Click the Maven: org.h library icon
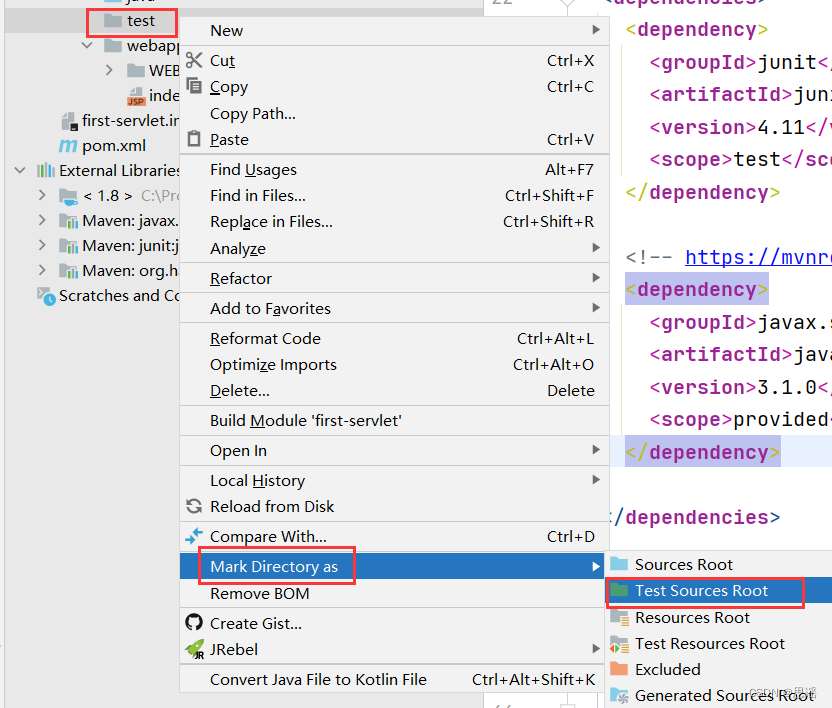 tap(68, 271)
